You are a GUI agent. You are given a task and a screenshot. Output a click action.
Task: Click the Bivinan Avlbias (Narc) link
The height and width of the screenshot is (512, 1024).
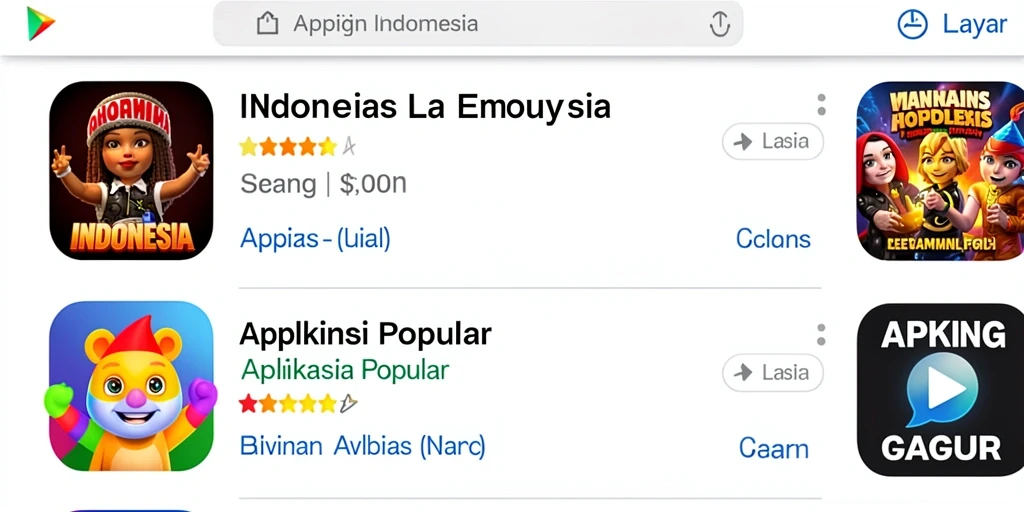tap(362, 447)
